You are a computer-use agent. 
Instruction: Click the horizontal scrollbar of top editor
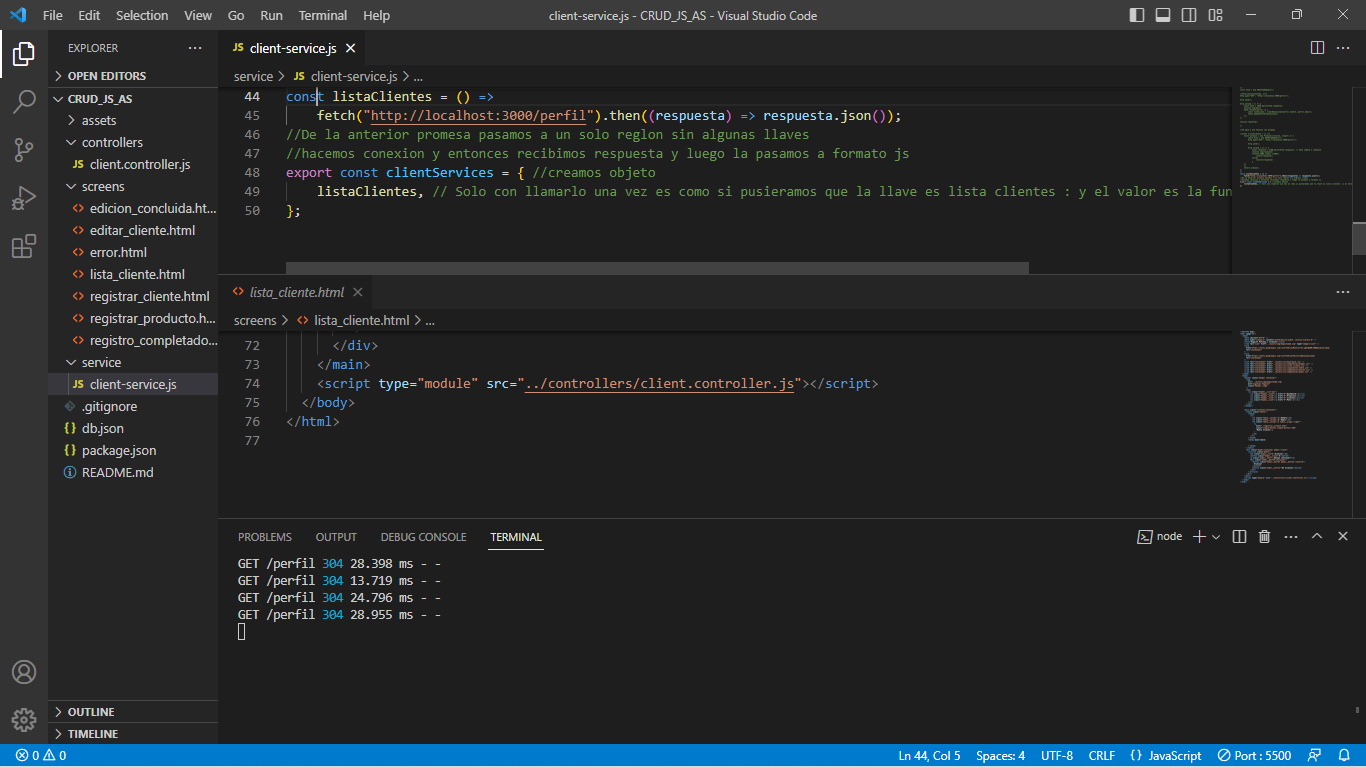pyautogui.click(x=657, y=268)
